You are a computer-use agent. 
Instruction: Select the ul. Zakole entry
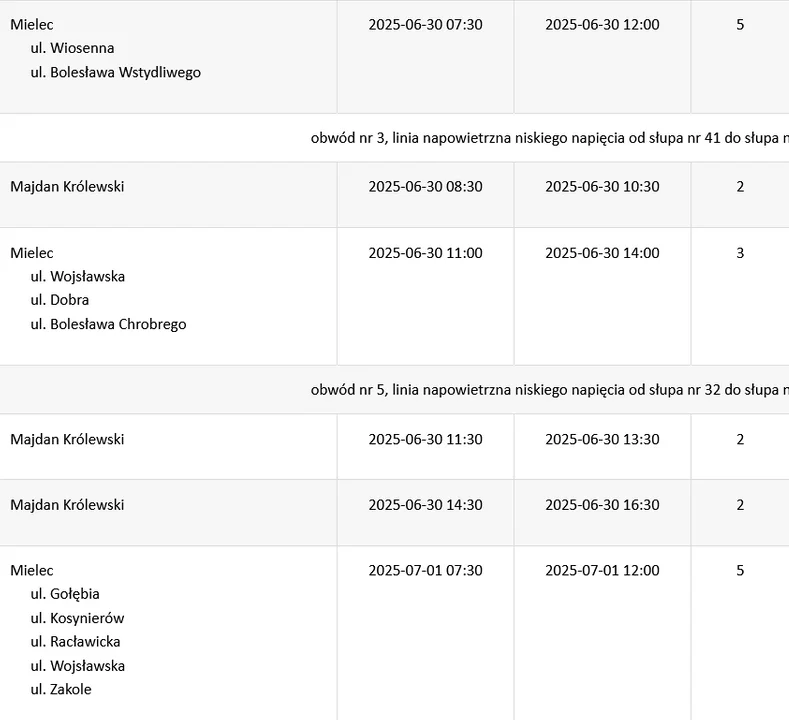(x=61, y=689)
